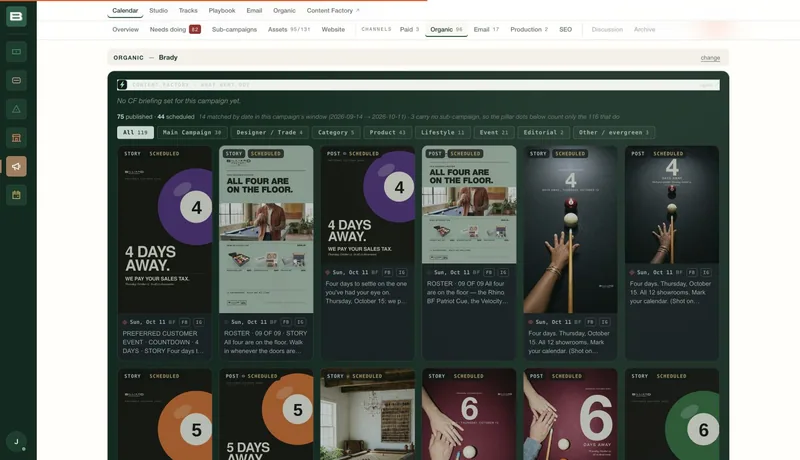Click the Content Factory input bar

click(418, 85)
